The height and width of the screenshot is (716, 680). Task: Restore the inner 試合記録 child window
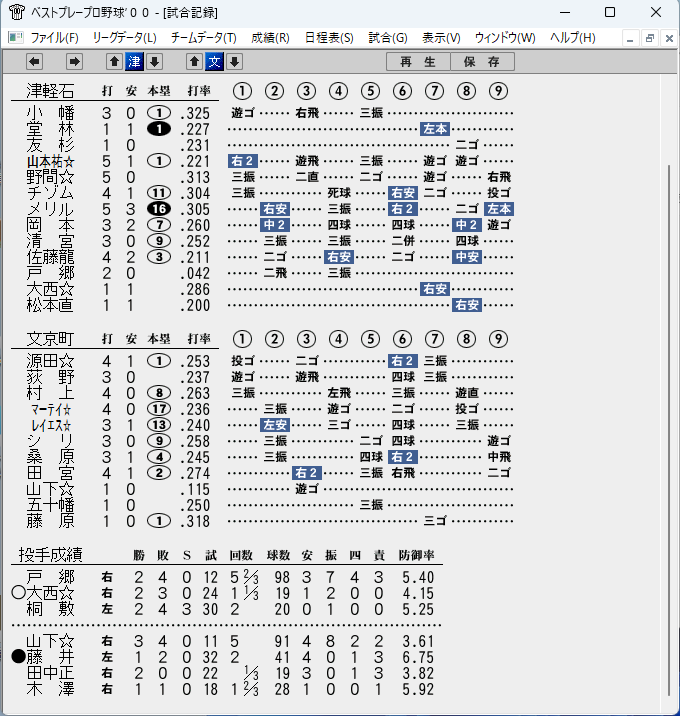coord(650,38)
